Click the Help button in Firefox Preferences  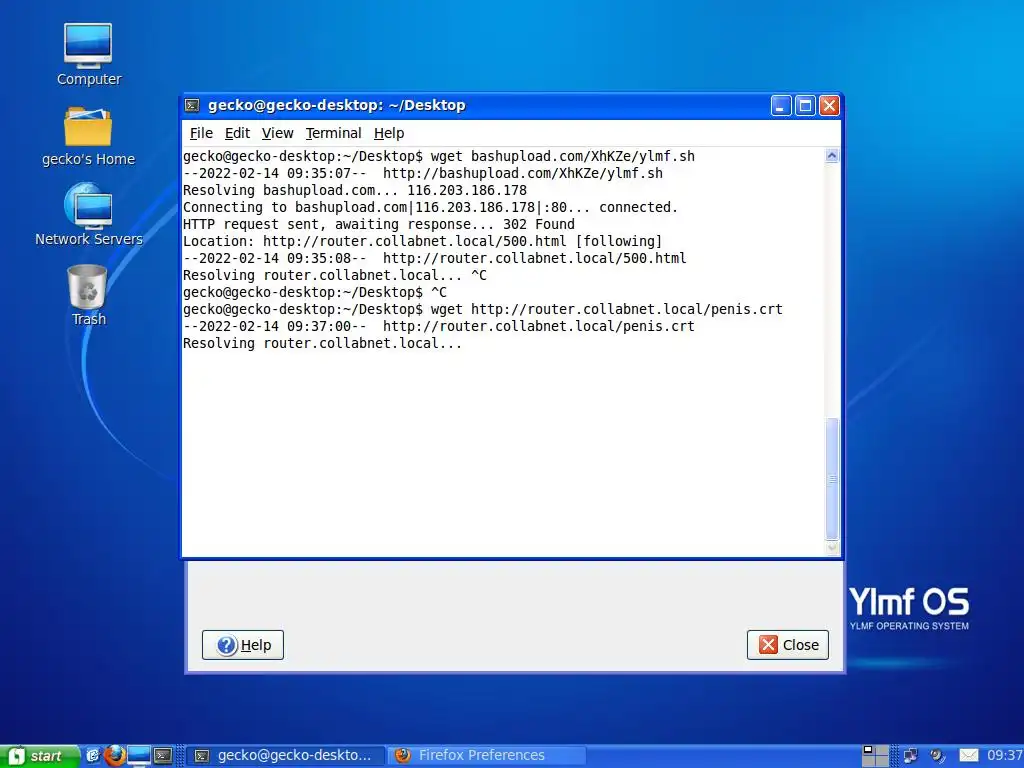[x=243, y=645]
